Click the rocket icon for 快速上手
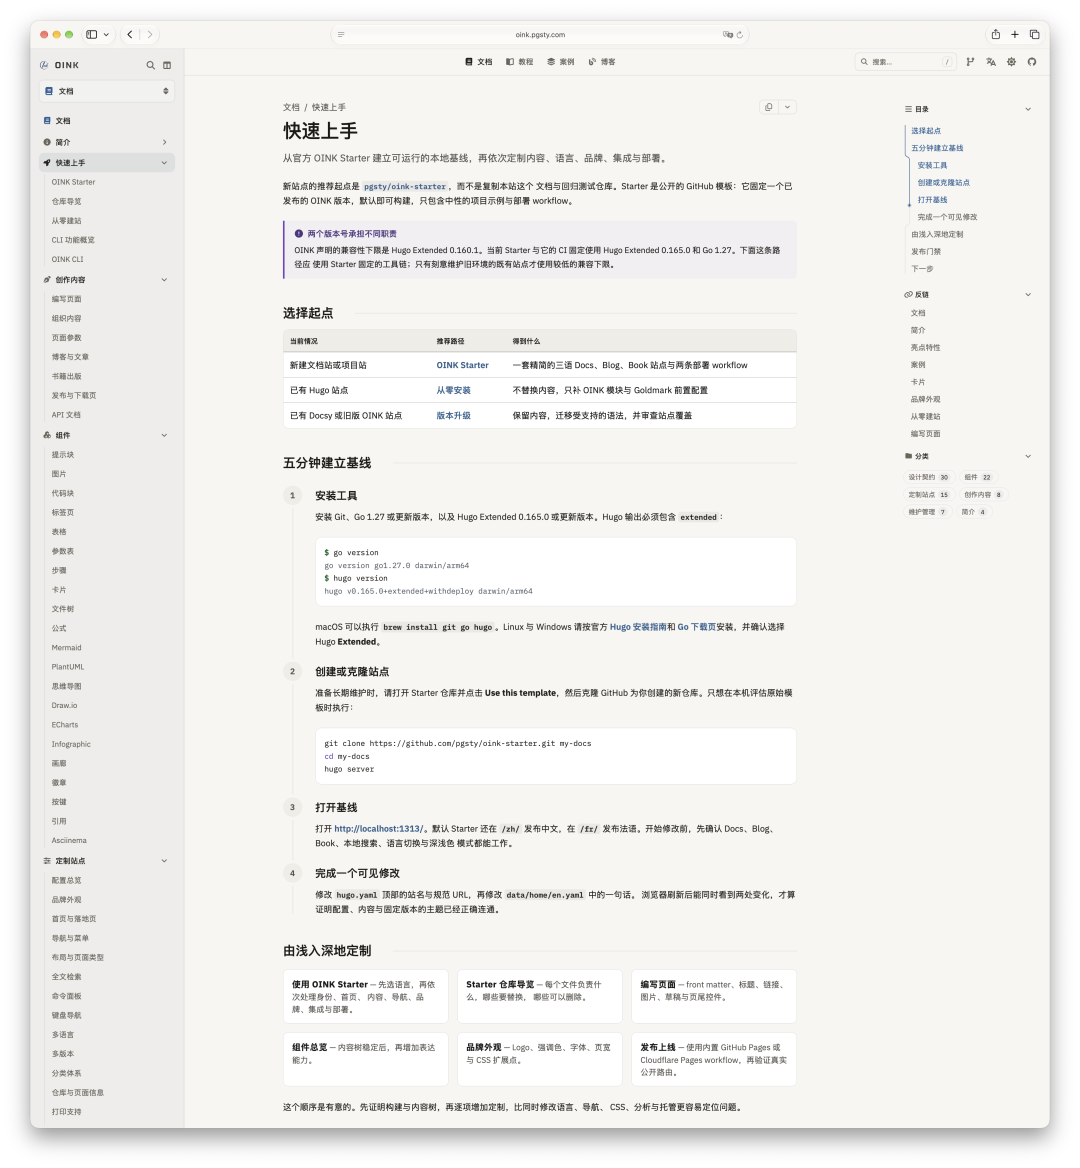Viewport: 1080px width, 1168px height. [x=47, y=162]
